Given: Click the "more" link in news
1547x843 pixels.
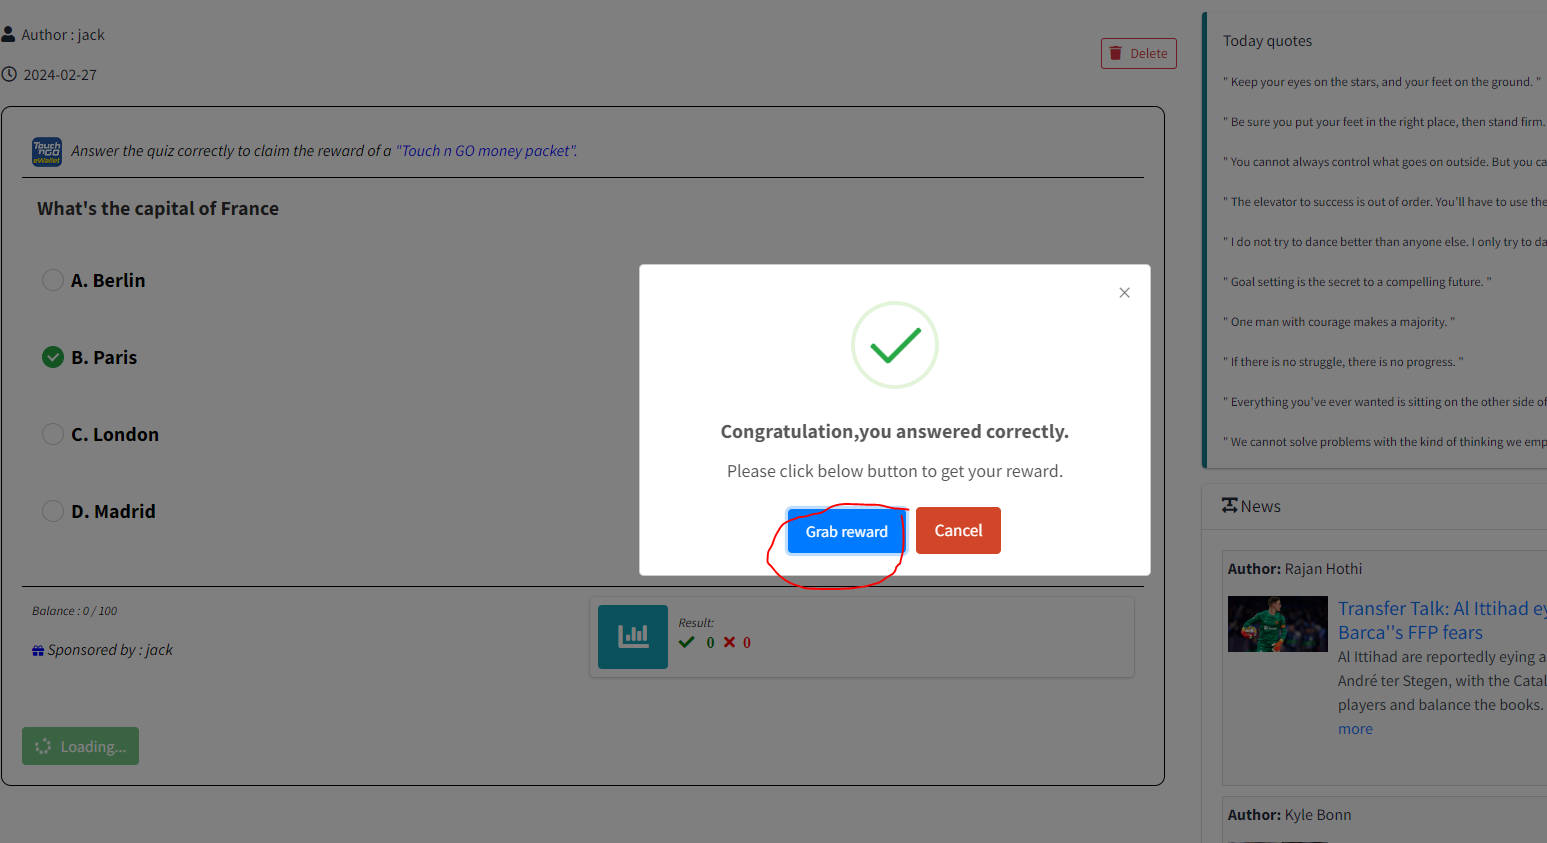Looking at the screenshot, I should pyautogui.click(x=1355, y=729).
